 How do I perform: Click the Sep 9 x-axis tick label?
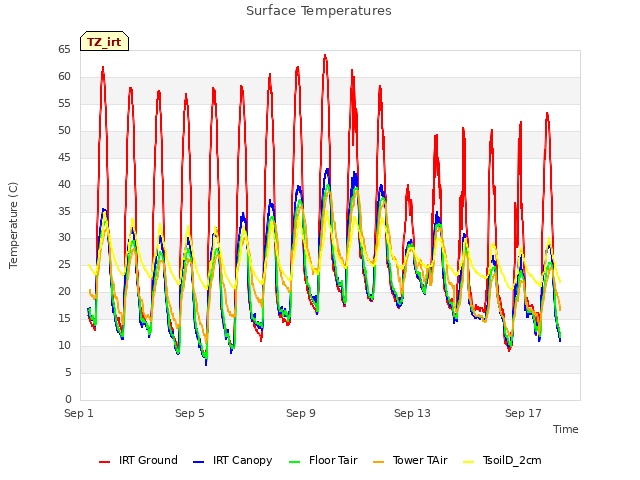[x=301, y=413]
